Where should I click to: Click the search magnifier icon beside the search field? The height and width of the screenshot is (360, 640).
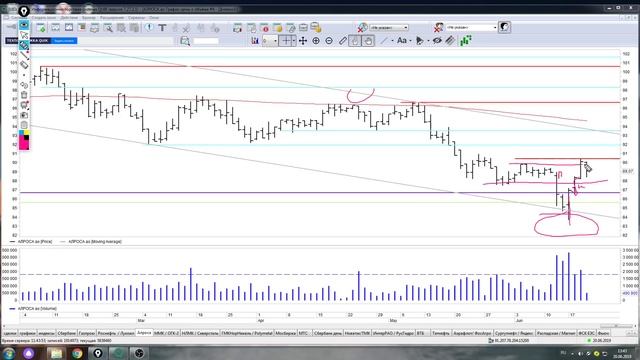pyautogui.click(x=185, y=41)
